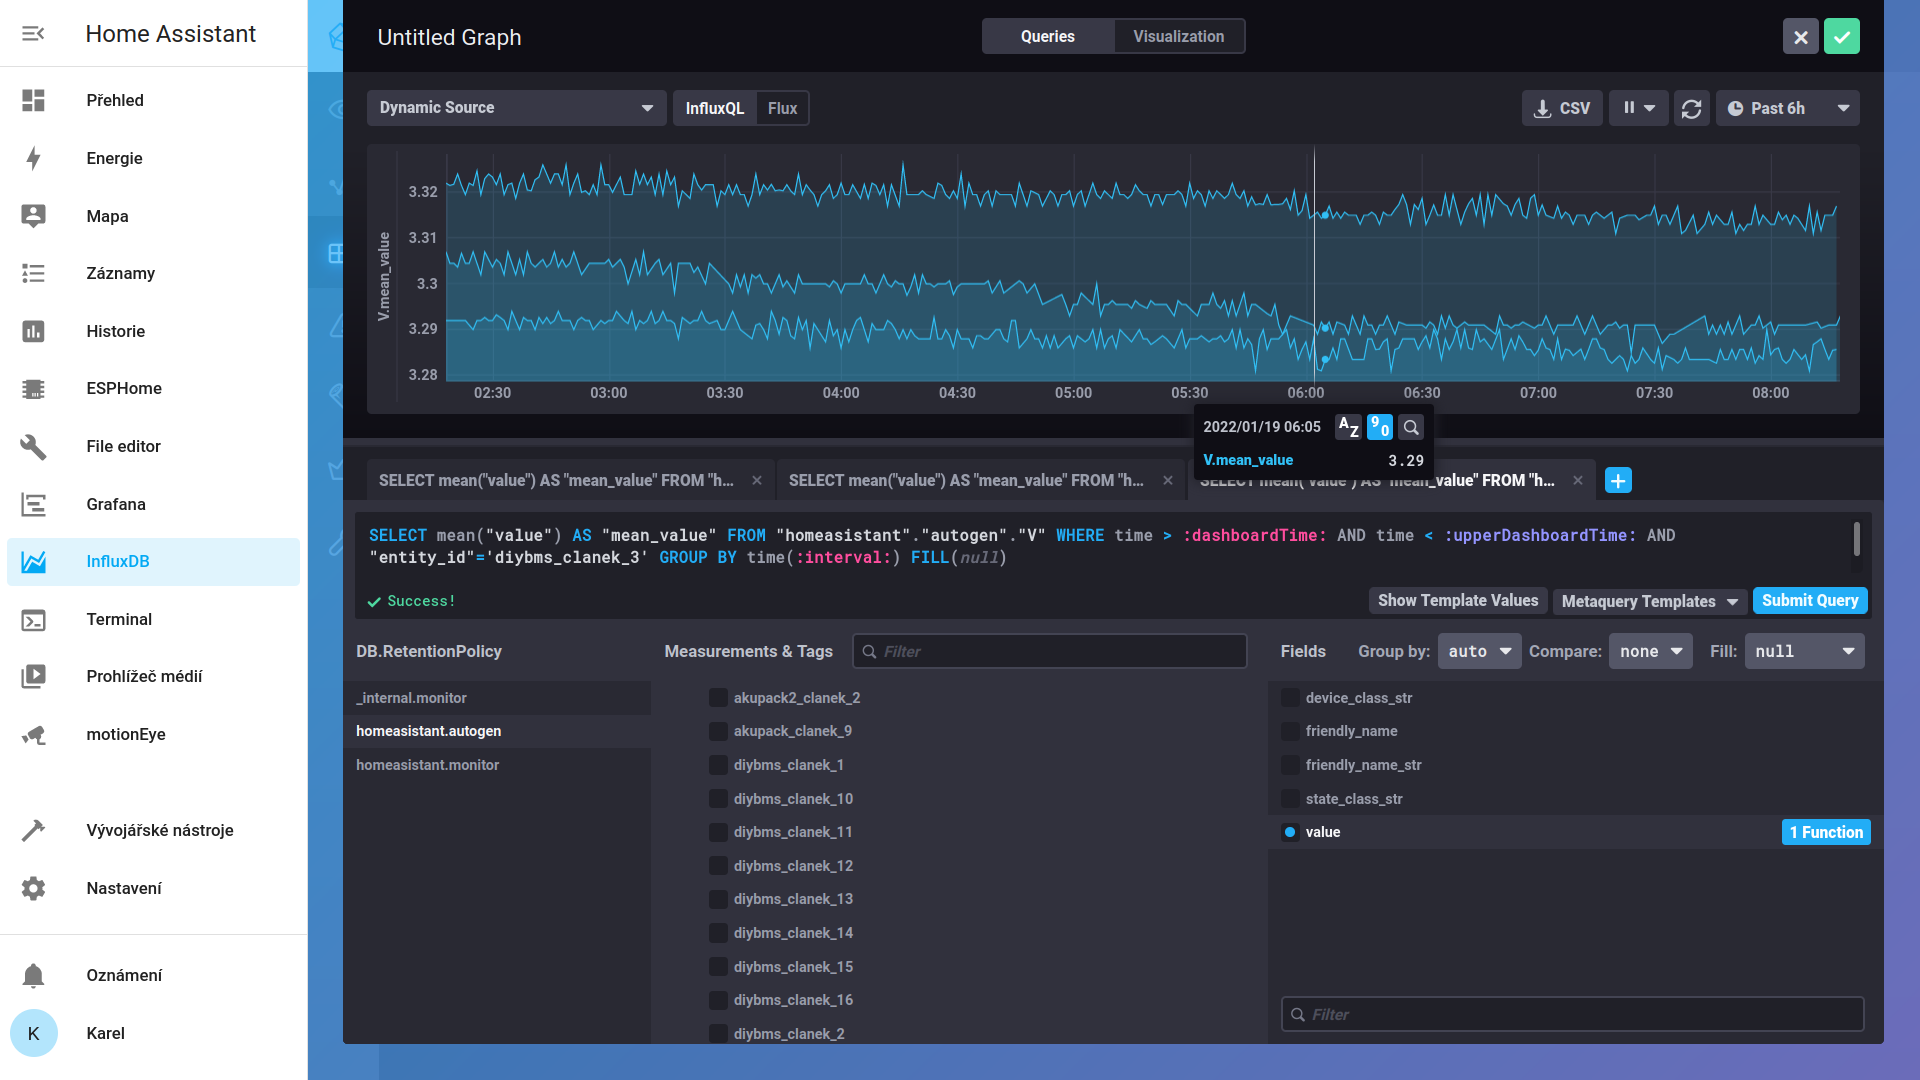The height and width of the screenshot is (1080, 1920).
Task: Open the Dynamic Source dropdown
Action: pyautogui.click(x=516, y=108)
